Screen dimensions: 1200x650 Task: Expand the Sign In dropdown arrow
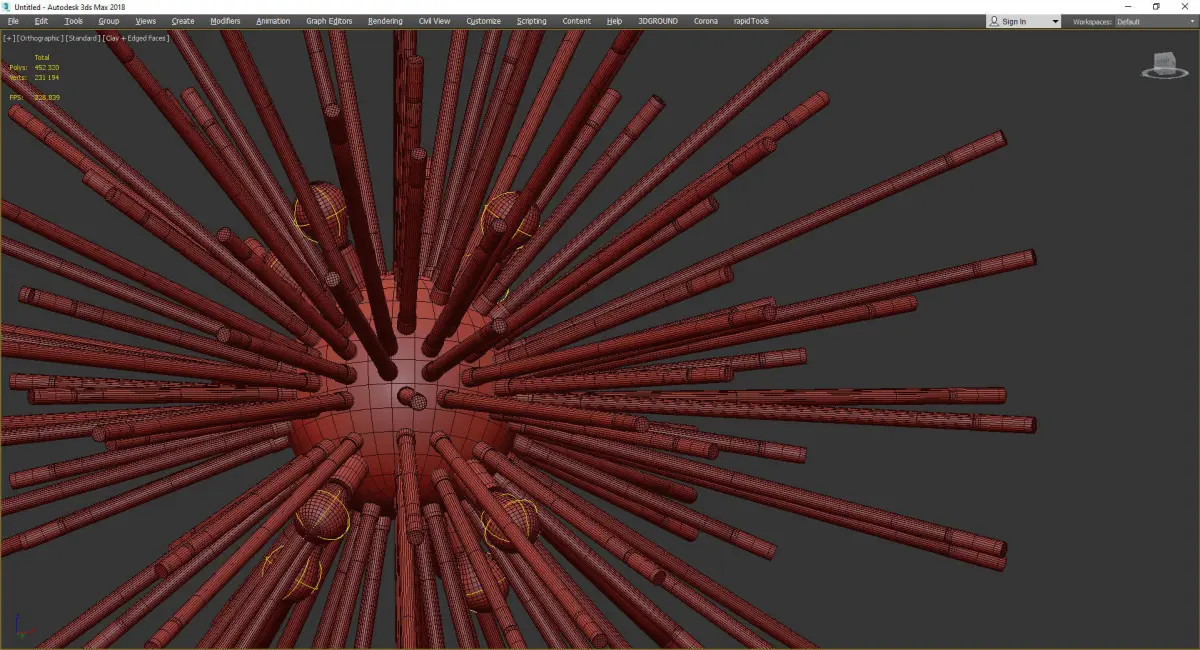(x=1055, y=21)
